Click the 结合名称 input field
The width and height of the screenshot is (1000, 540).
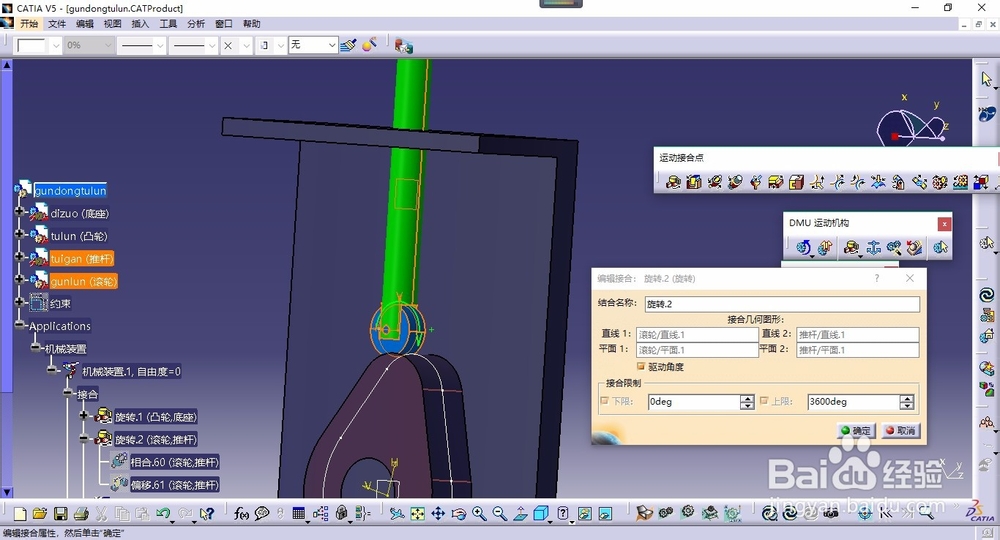coord(782,303)
